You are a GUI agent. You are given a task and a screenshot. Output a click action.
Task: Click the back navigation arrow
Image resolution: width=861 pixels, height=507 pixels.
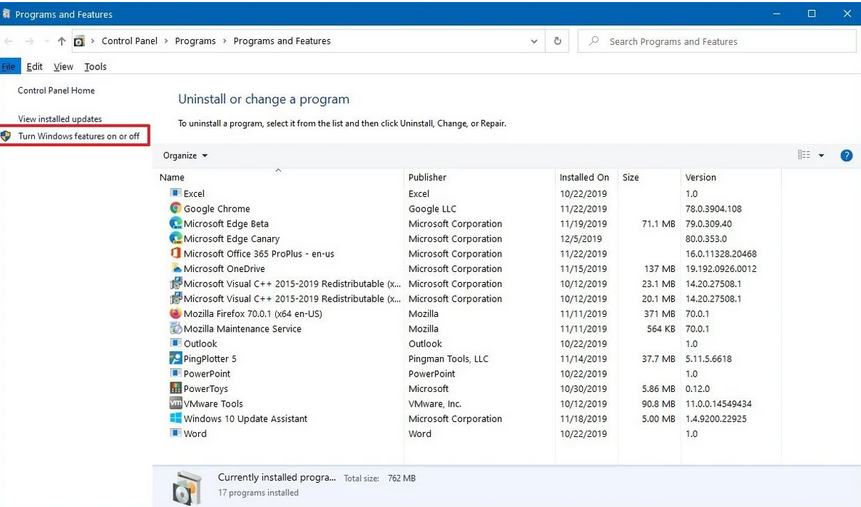(x=9, y=41)
